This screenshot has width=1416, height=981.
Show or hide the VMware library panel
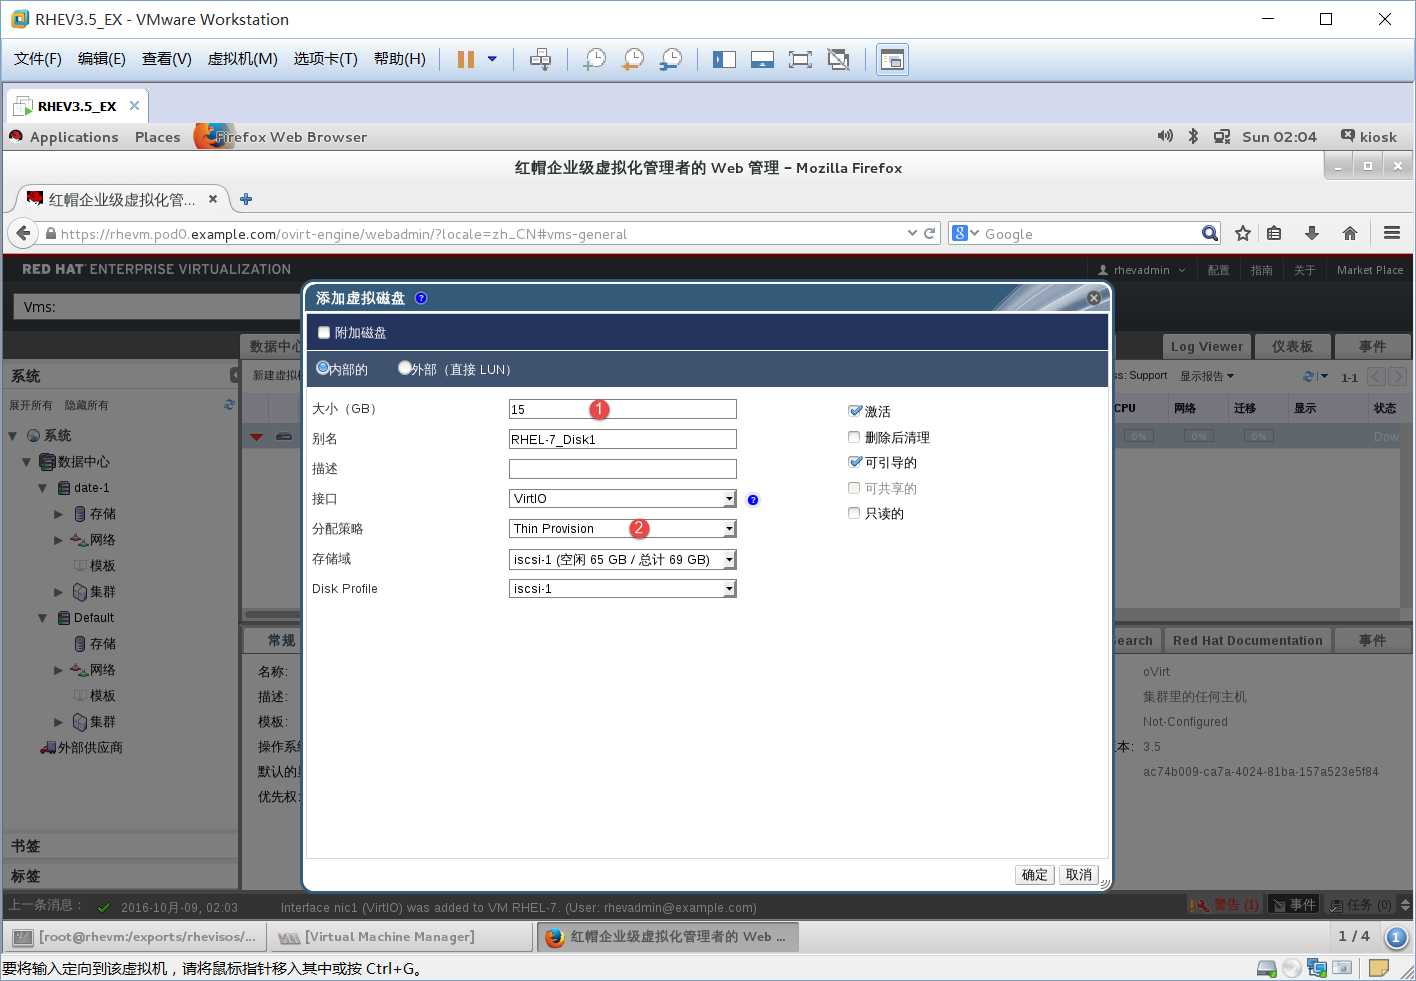[724, 59]
